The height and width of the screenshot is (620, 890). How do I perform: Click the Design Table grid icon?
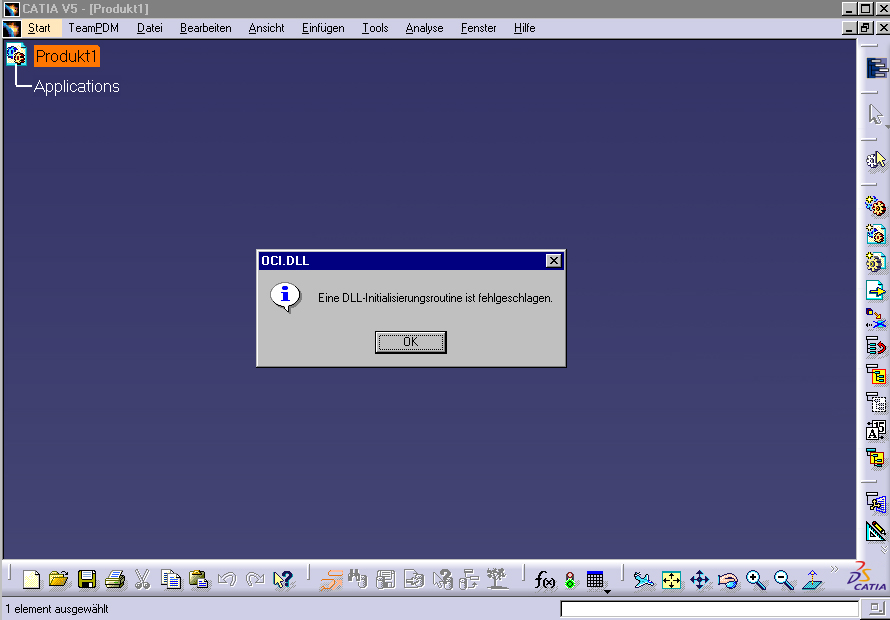click(594, 580)
